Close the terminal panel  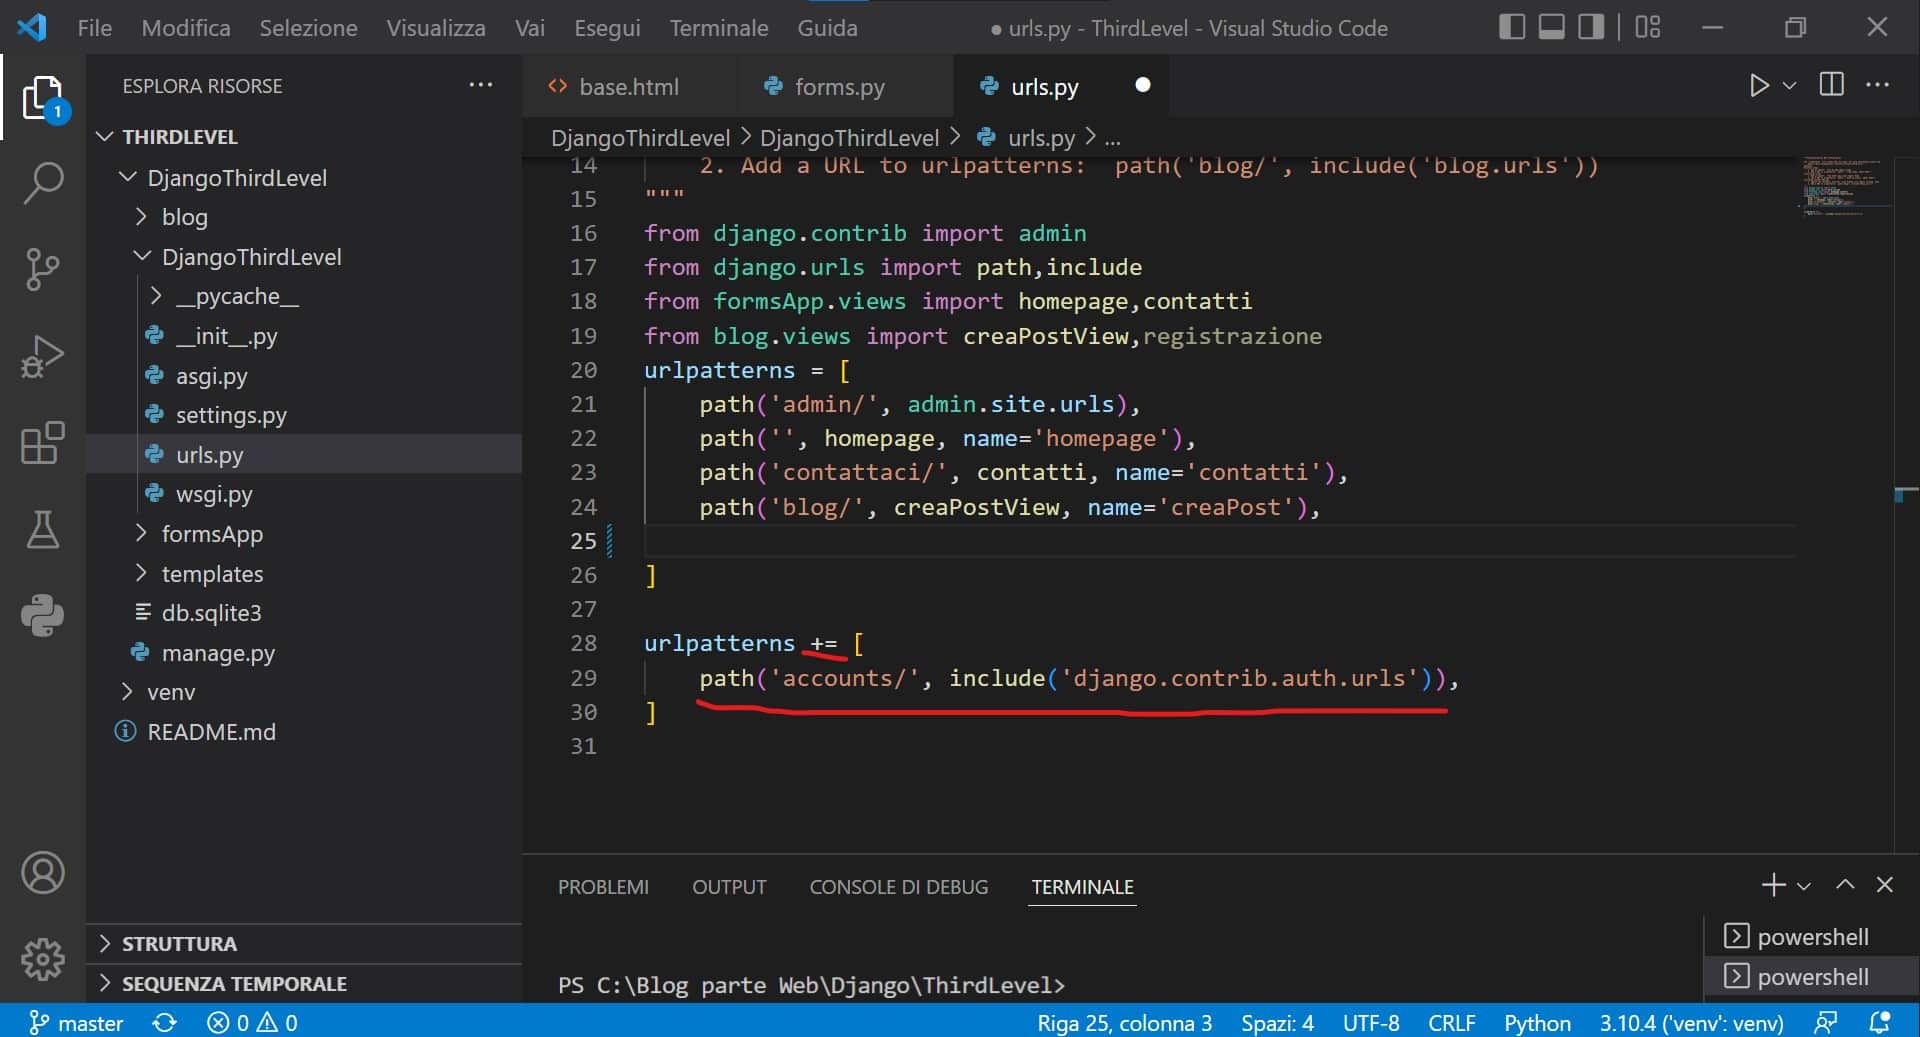1885,885
